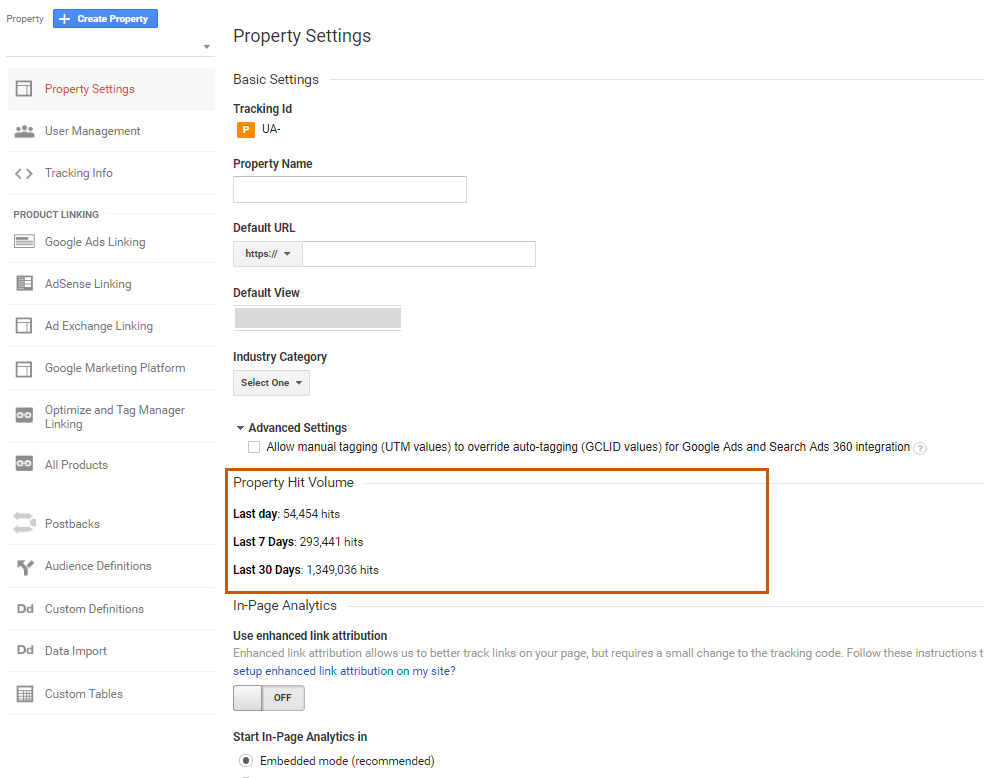Collapse the Advanced Settings section
This screenshot has width=984, height=778.
[x=241, y=428]
